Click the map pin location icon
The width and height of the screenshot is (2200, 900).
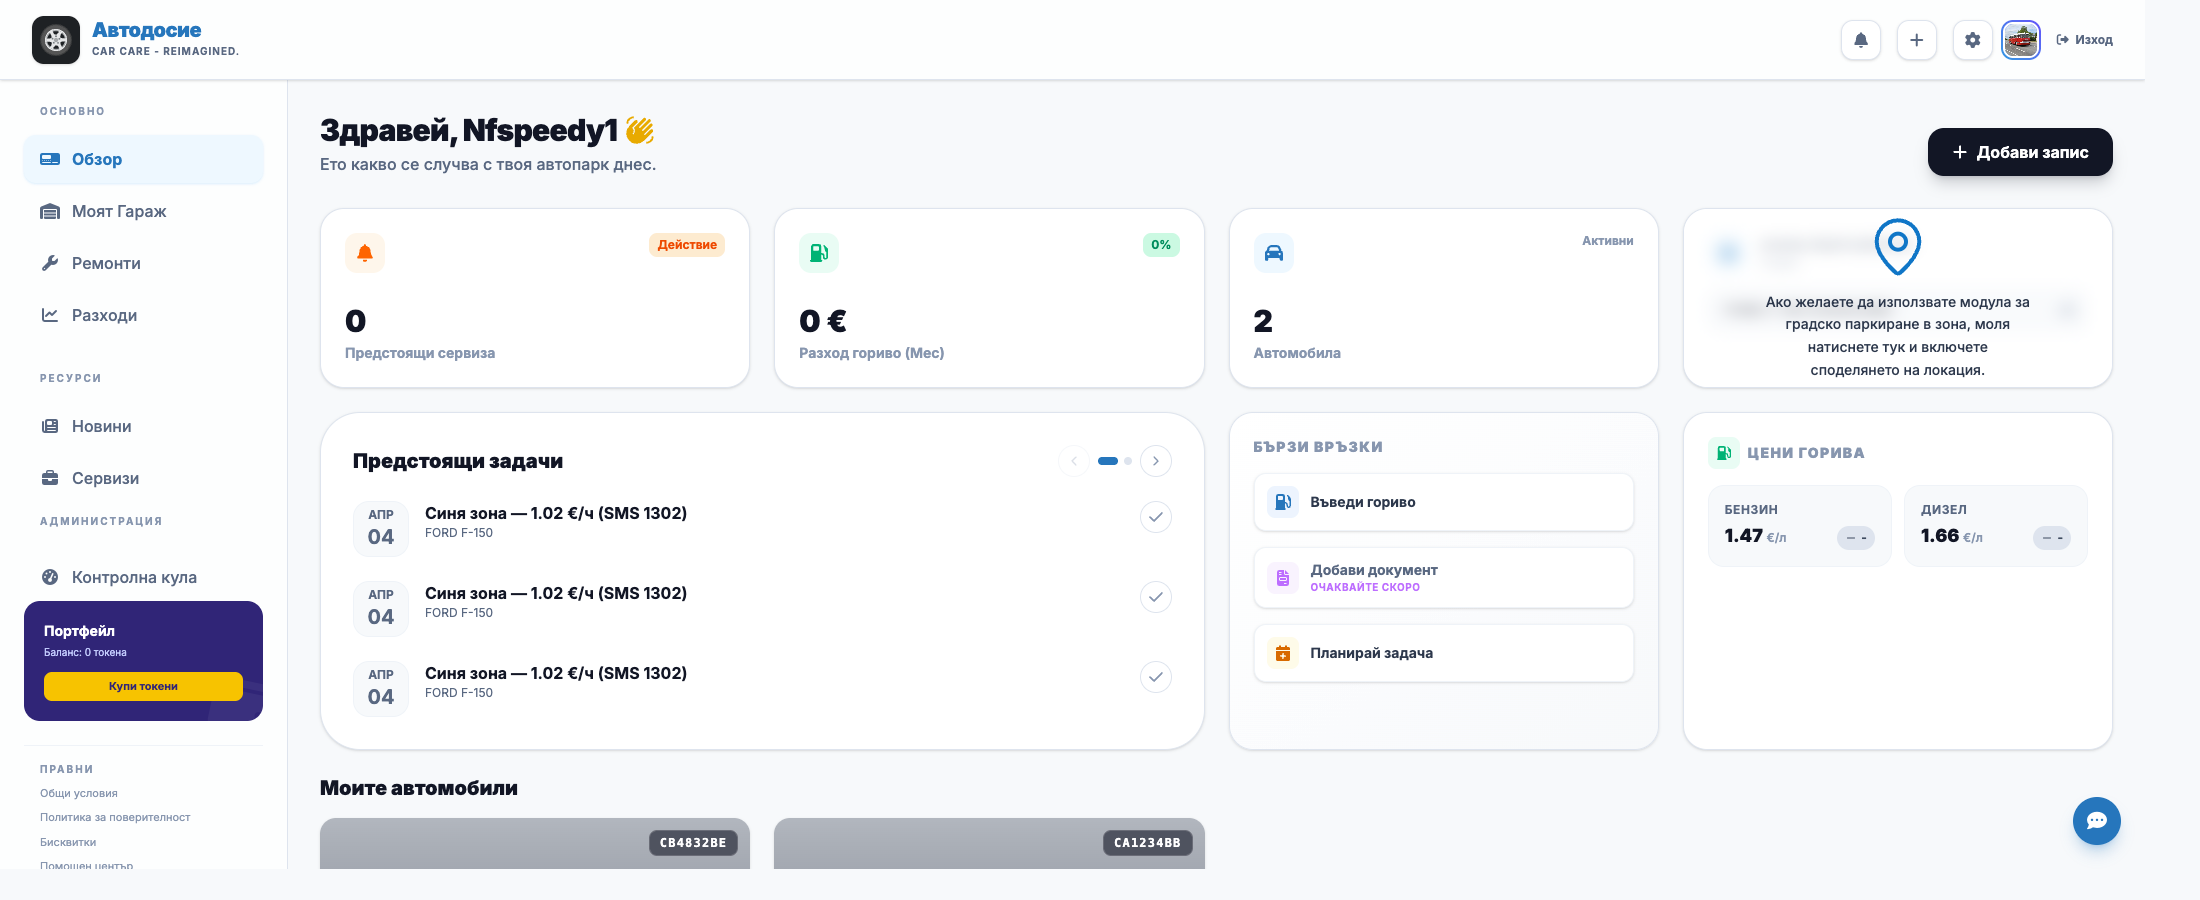[x=1898, y=246]
